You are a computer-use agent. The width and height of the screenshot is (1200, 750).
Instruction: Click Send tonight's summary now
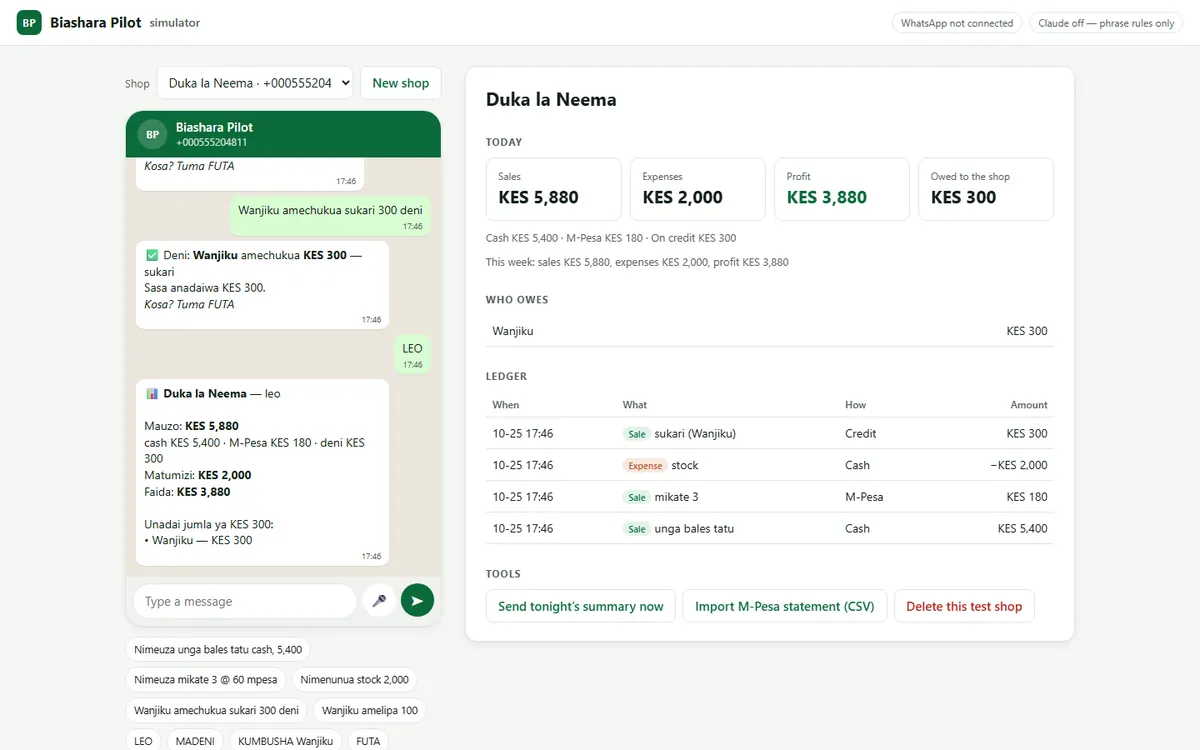pos(581,606)
